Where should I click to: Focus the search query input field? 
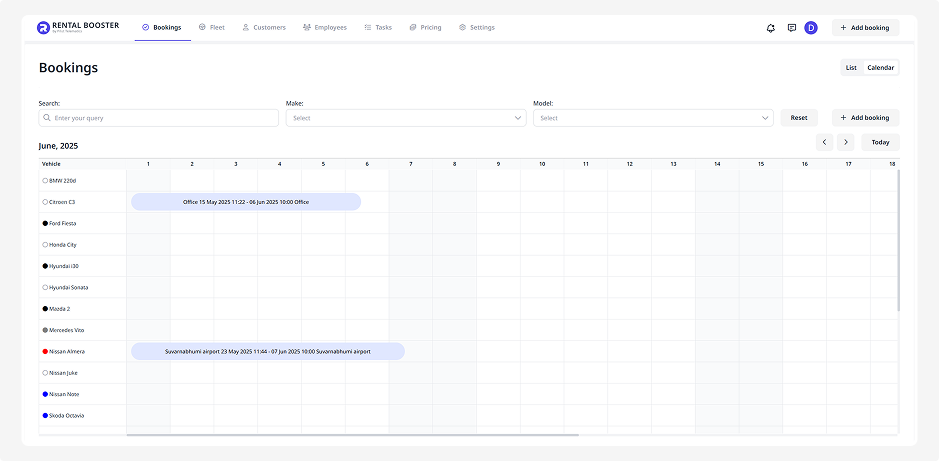[159, 118]
